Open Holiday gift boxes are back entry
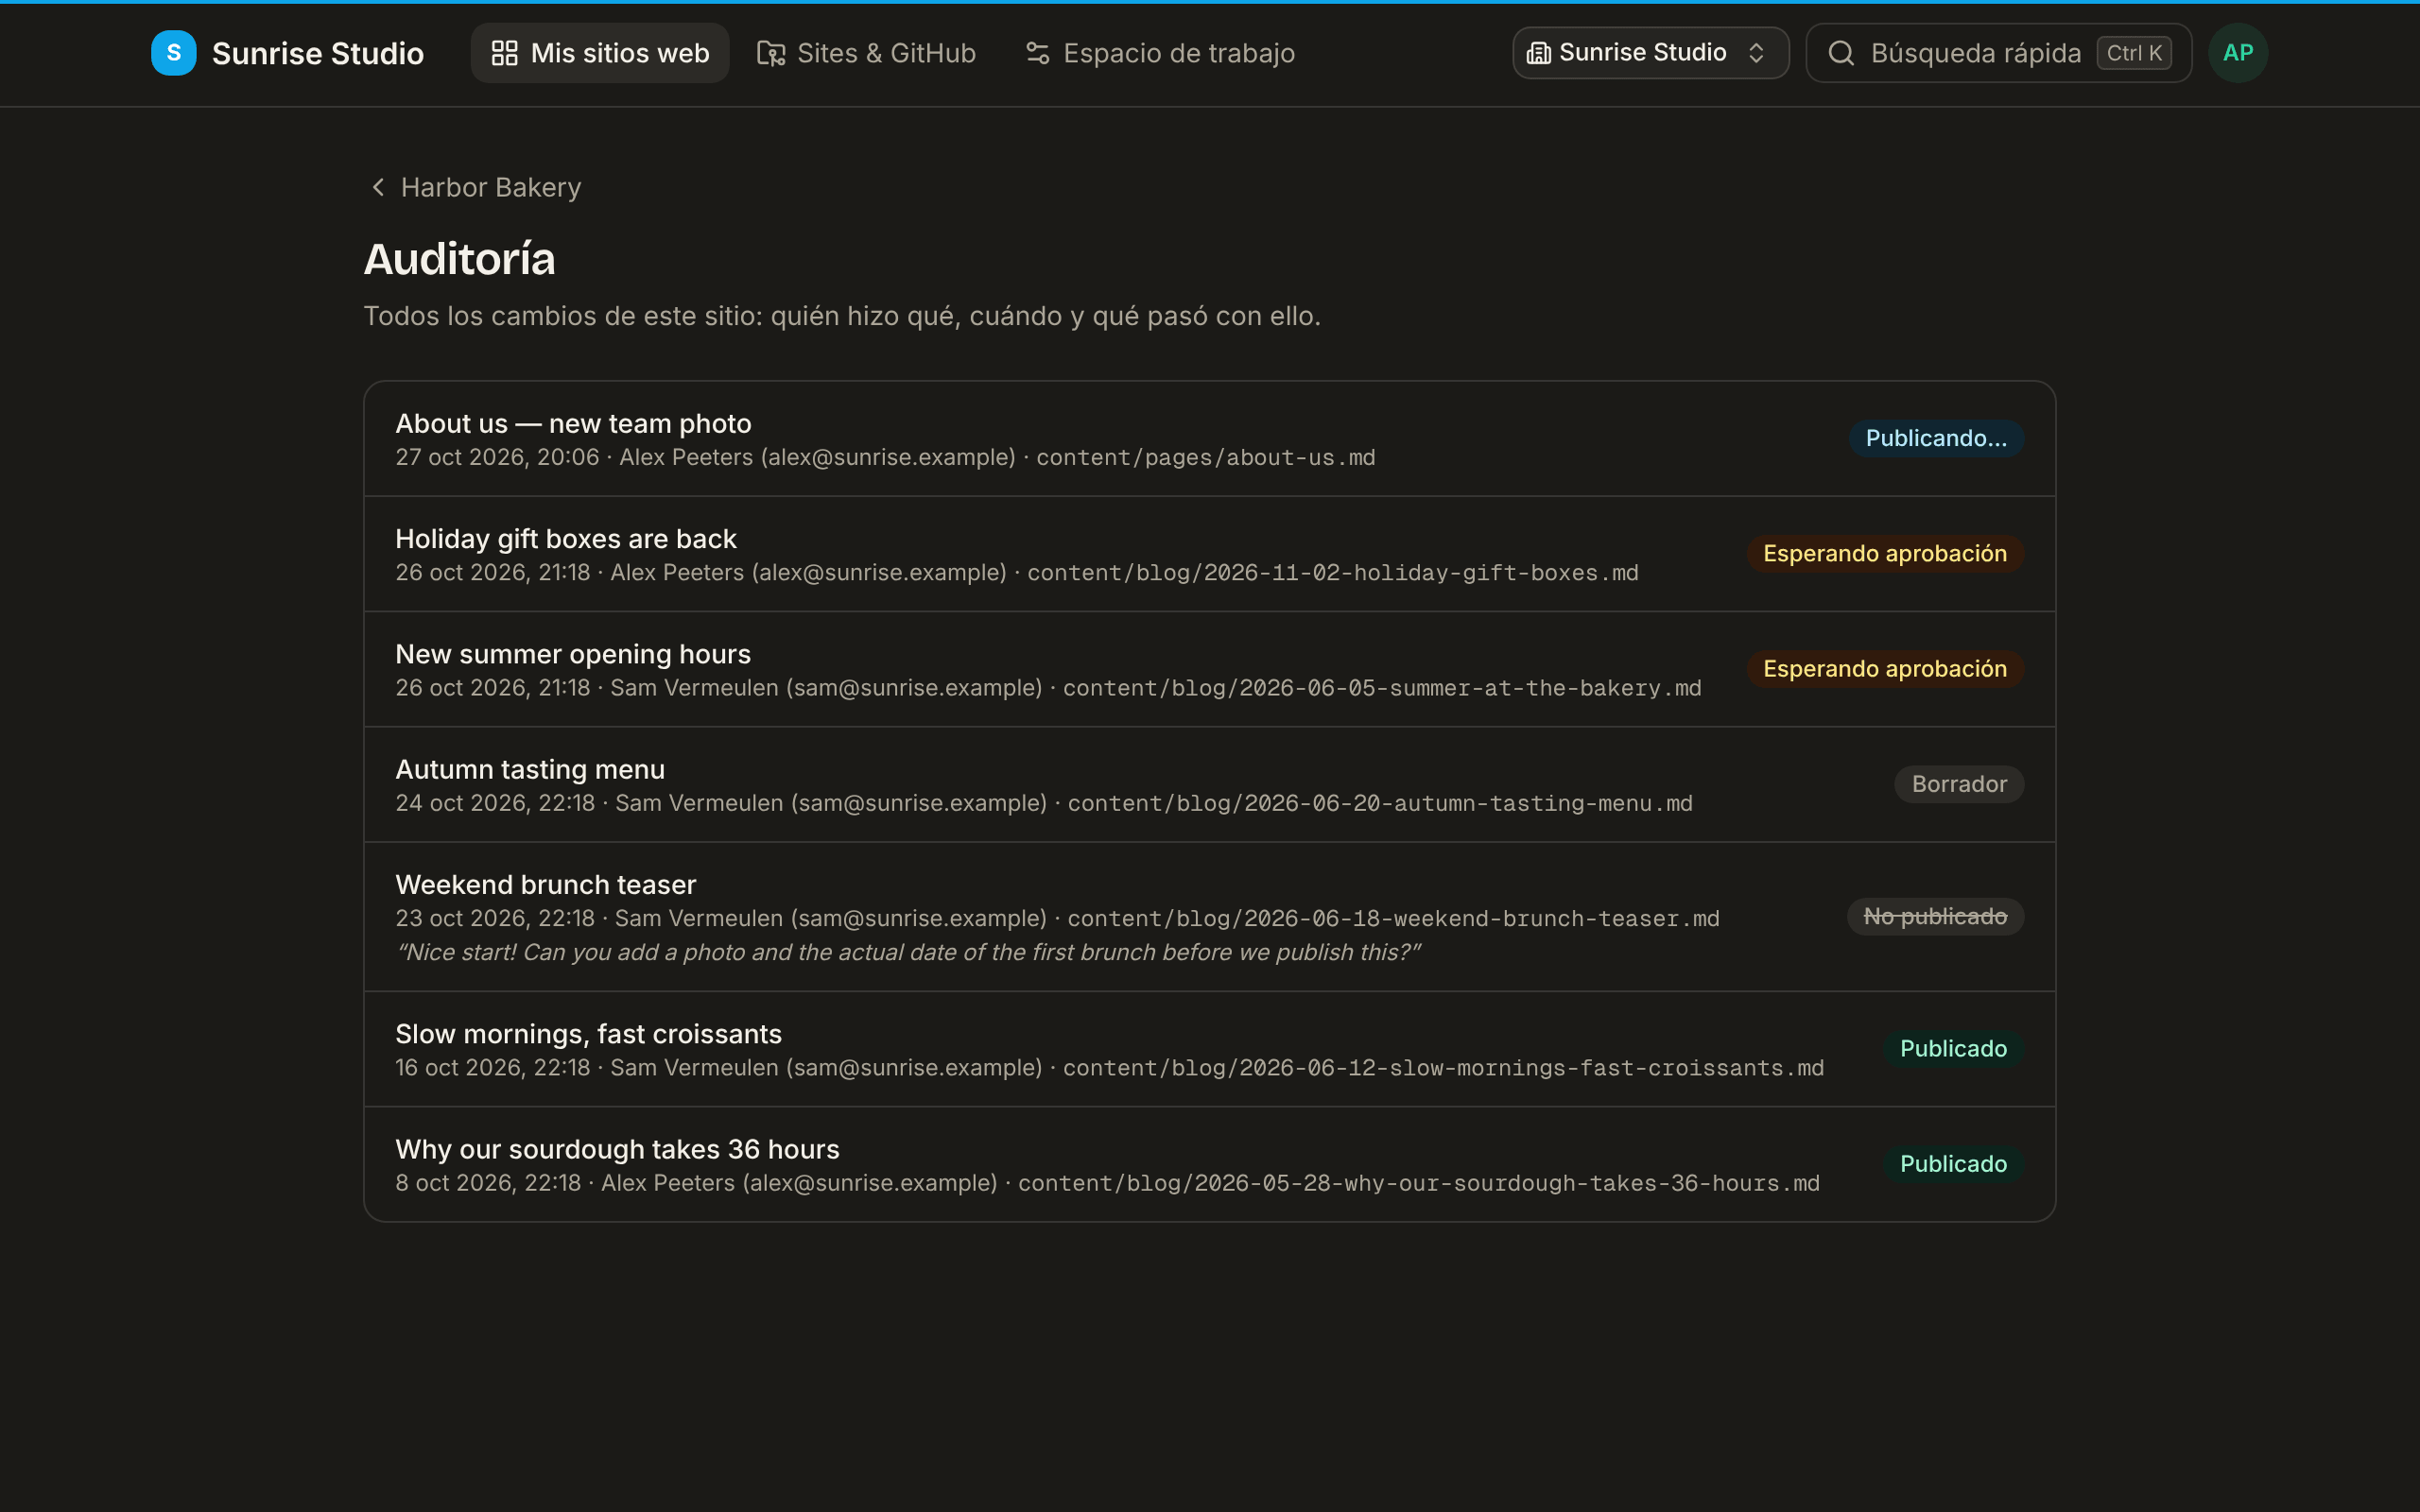 tap(1209, 554)
